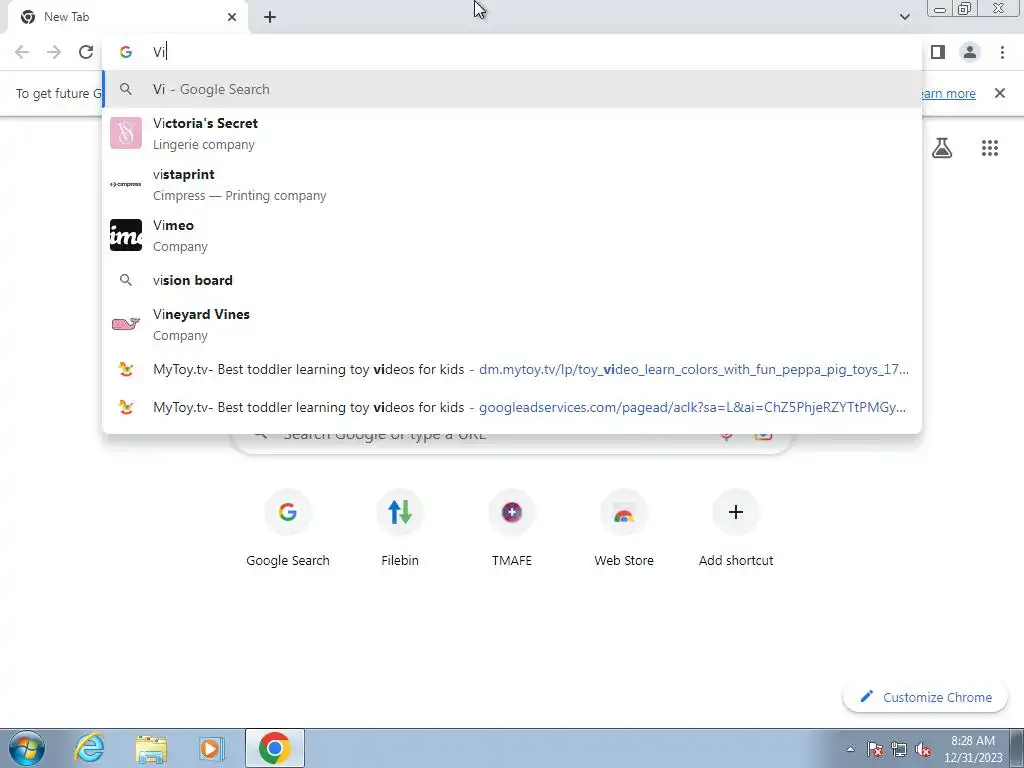Select the 'vision board' suggestion
The image size is (1024, 768).
[512, 280]
